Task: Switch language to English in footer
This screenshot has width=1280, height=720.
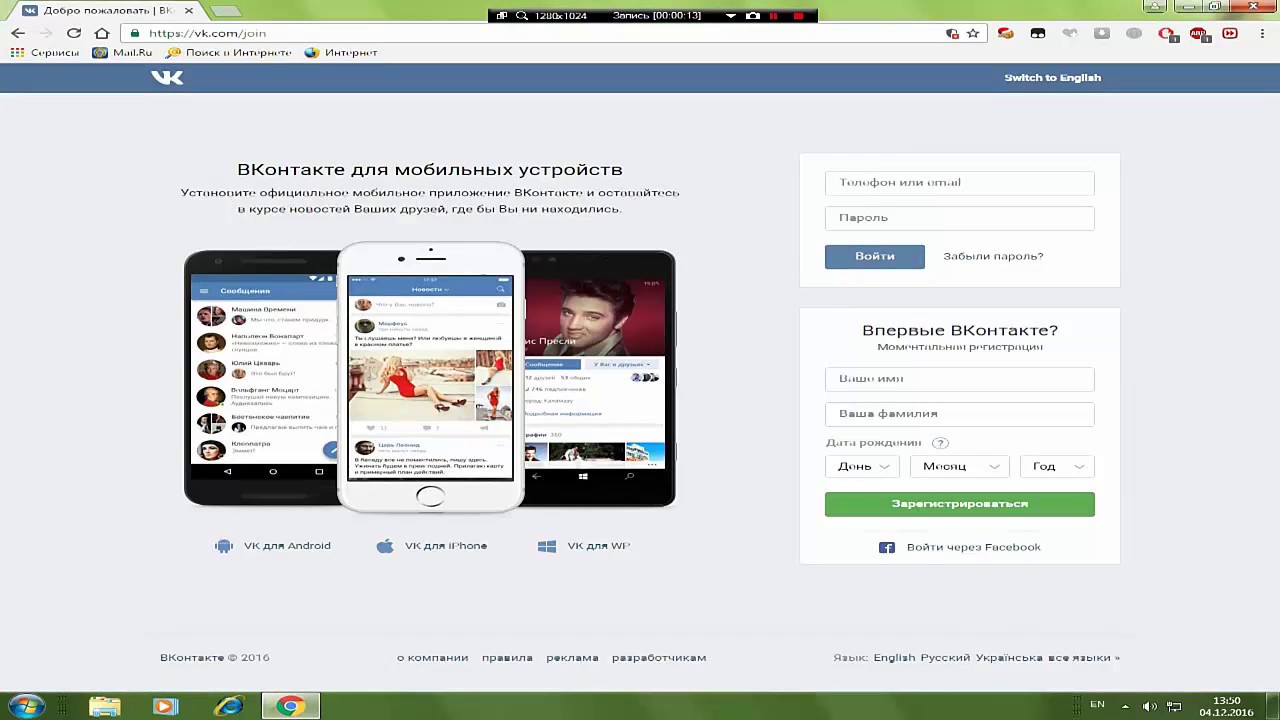Action: click(x=894, y=657)
